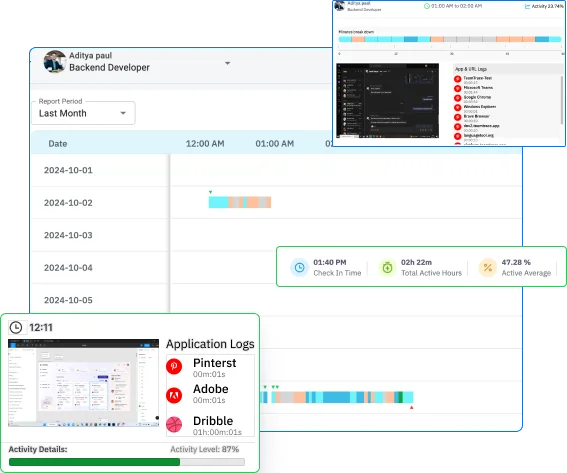Open the Report Period Last Month dropdown

click(x=84, y=113)
